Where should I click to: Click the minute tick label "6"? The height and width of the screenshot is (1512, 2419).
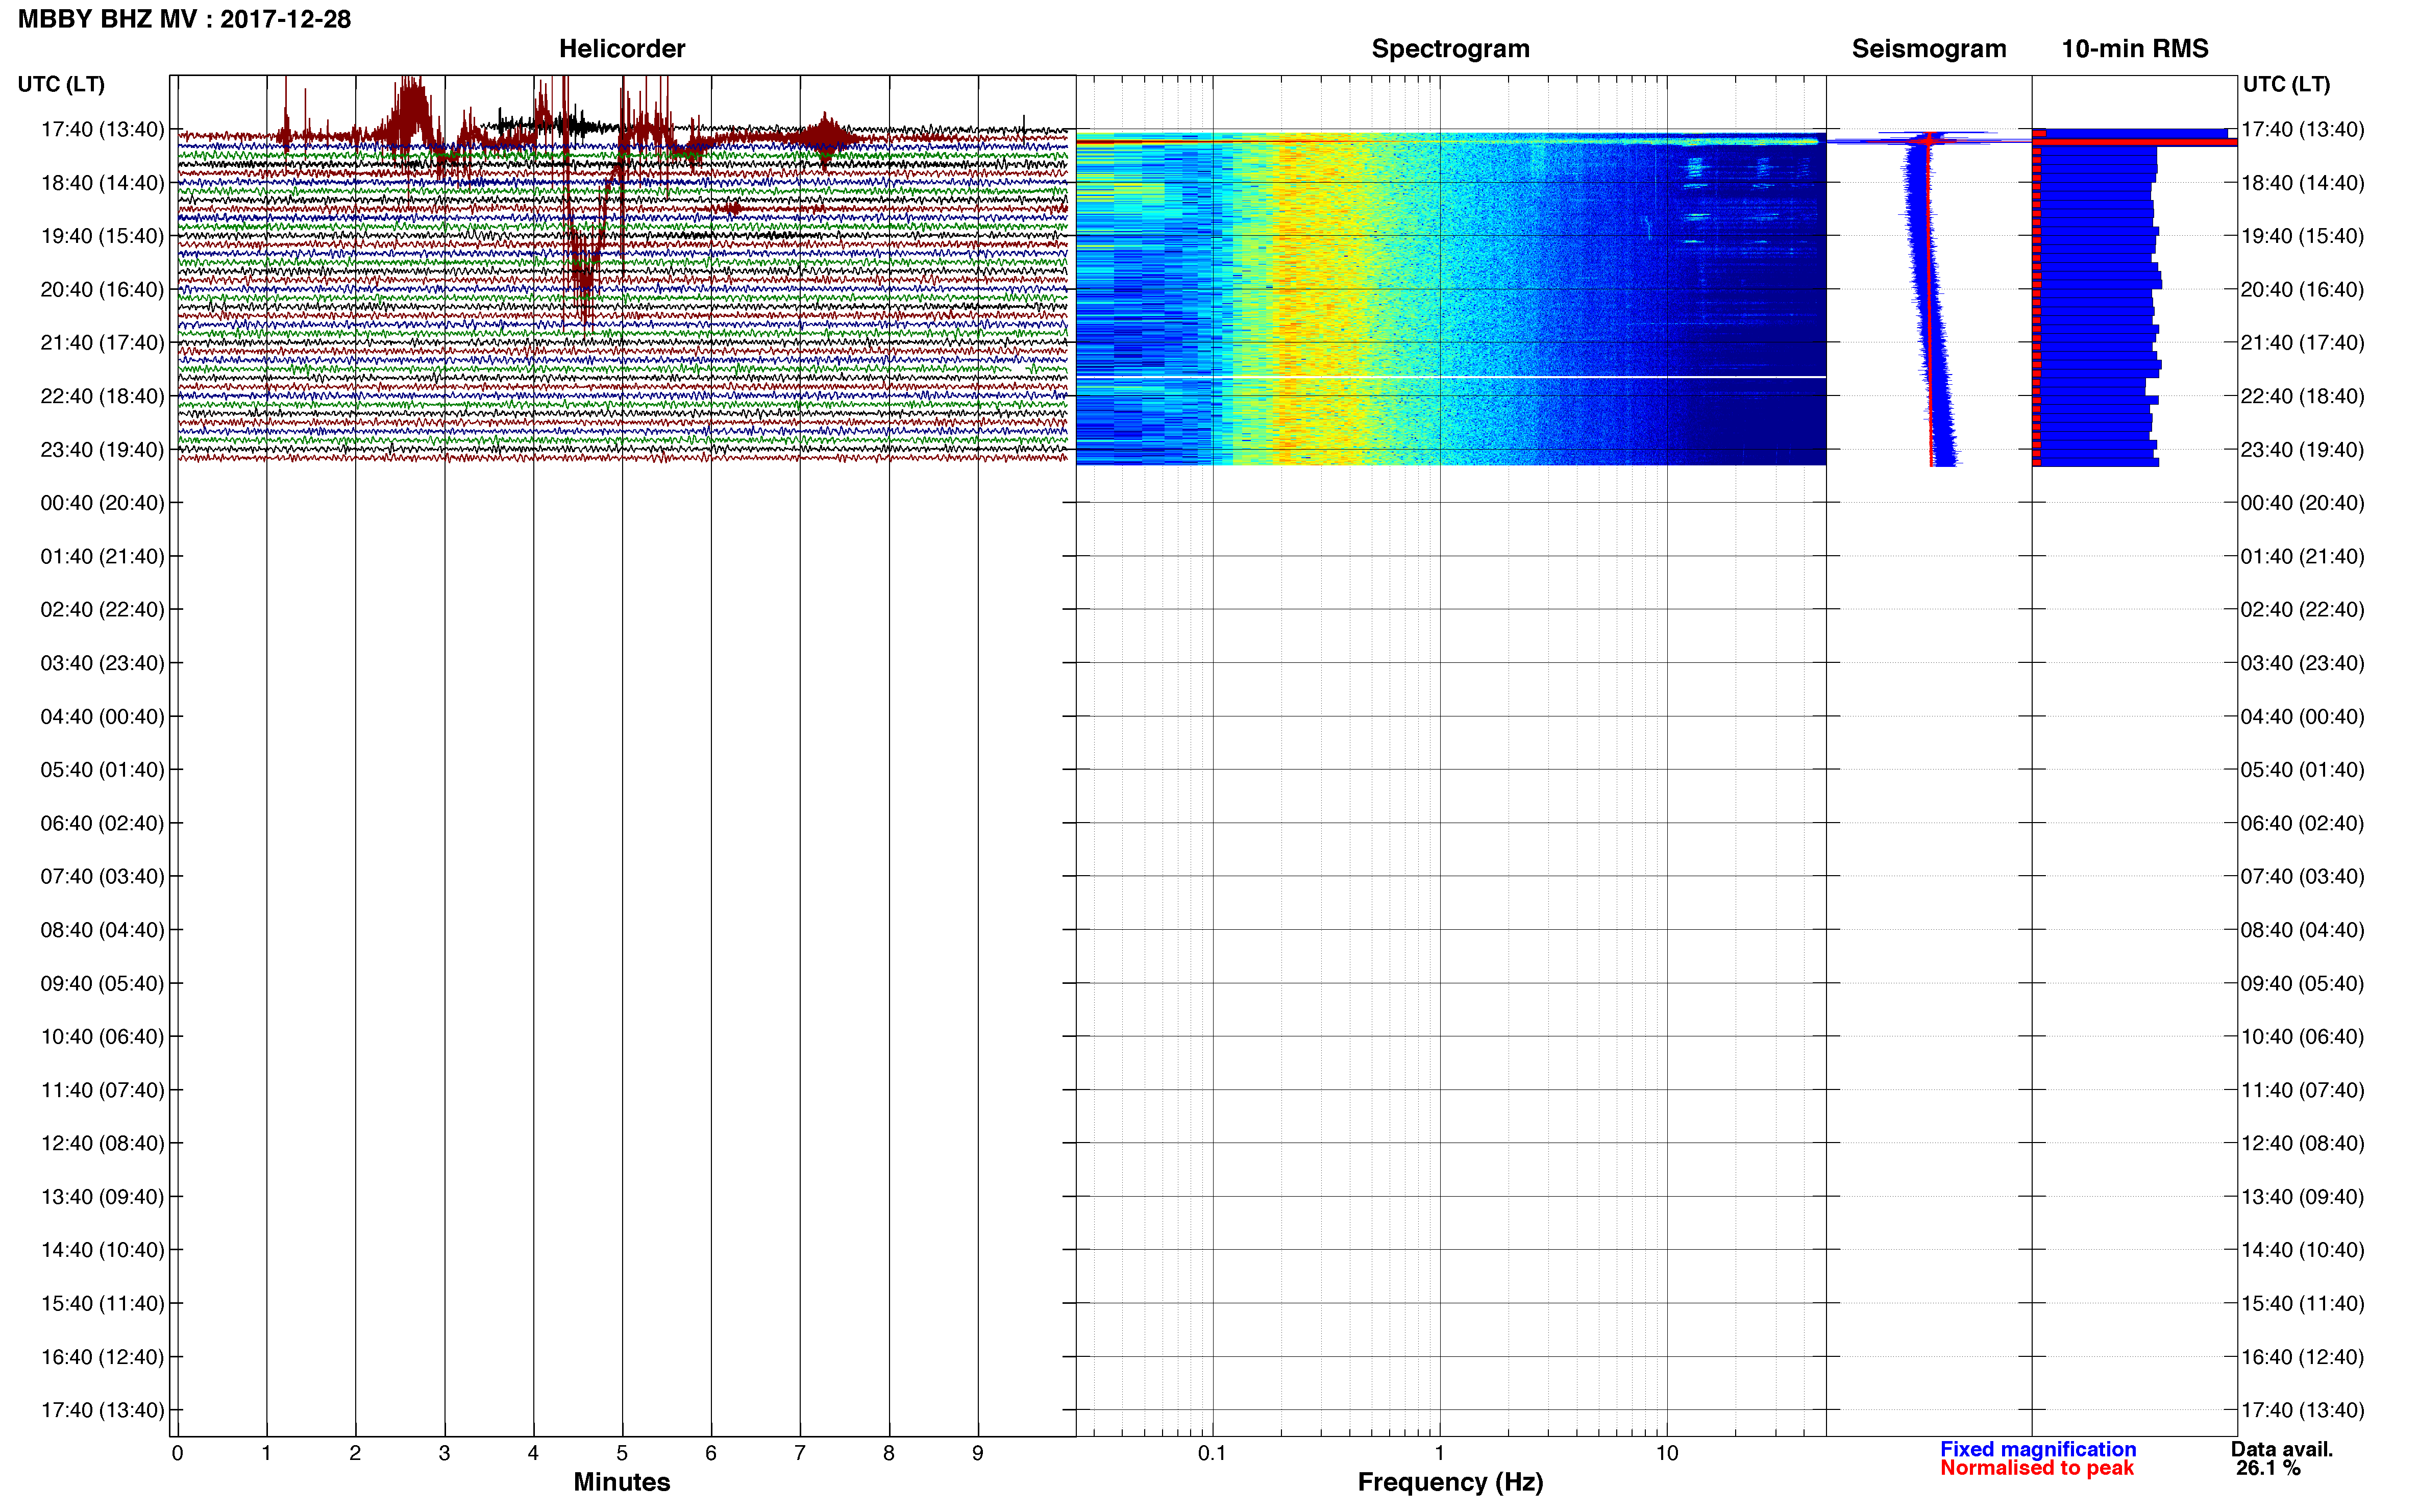(x=711, y=1453)
